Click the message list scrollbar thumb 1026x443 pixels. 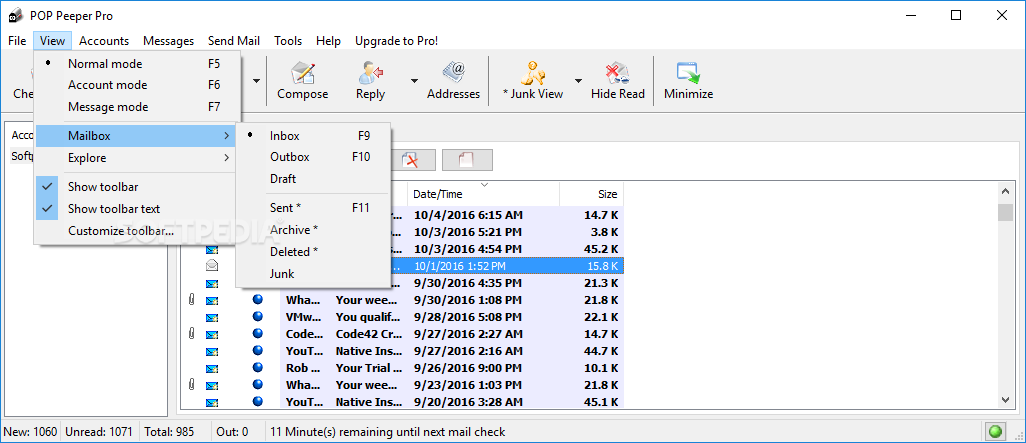pos(1005,212)
